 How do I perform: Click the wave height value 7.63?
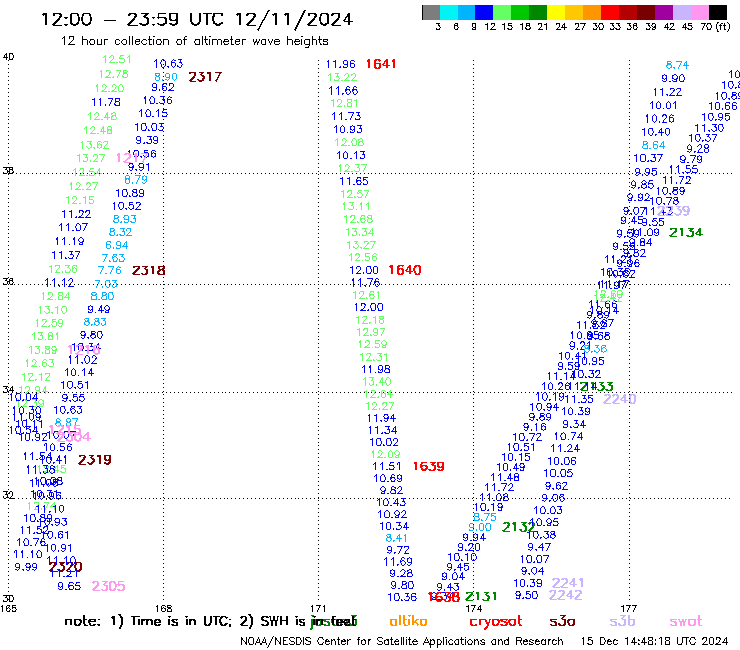pyautogui.click(x=113, y=258)
